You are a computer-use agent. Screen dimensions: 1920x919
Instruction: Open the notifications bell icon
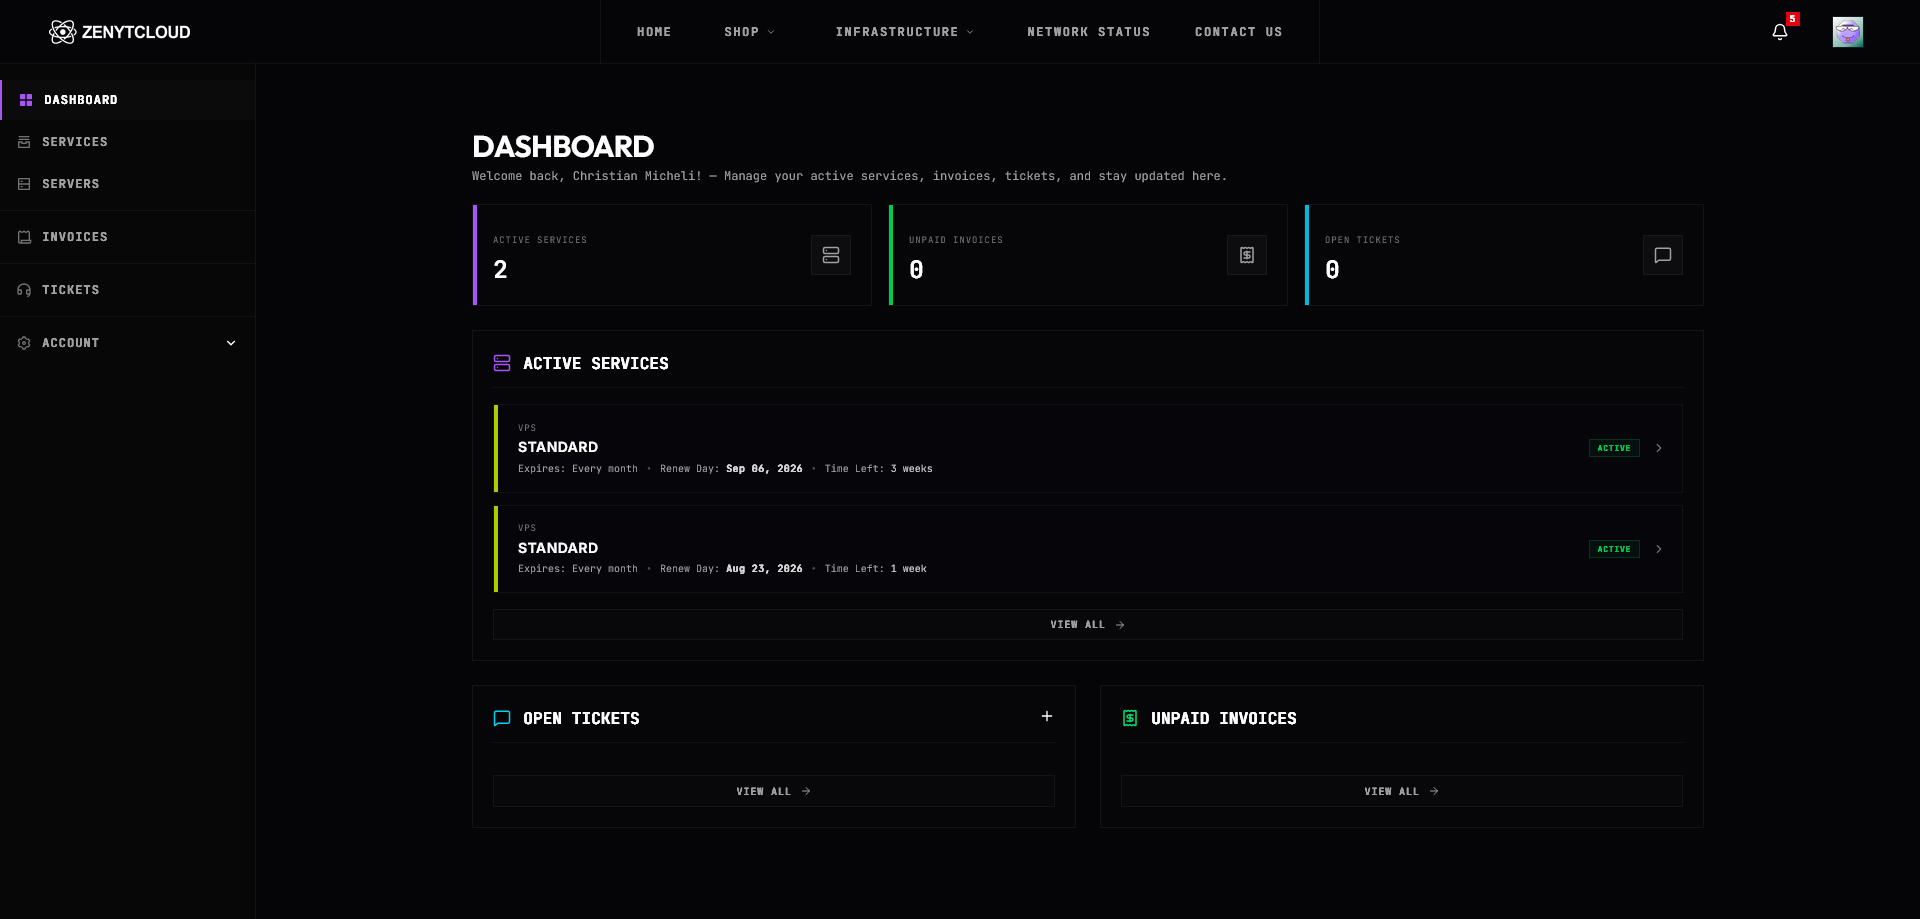pyautogui.click(x=1780, y=32)
